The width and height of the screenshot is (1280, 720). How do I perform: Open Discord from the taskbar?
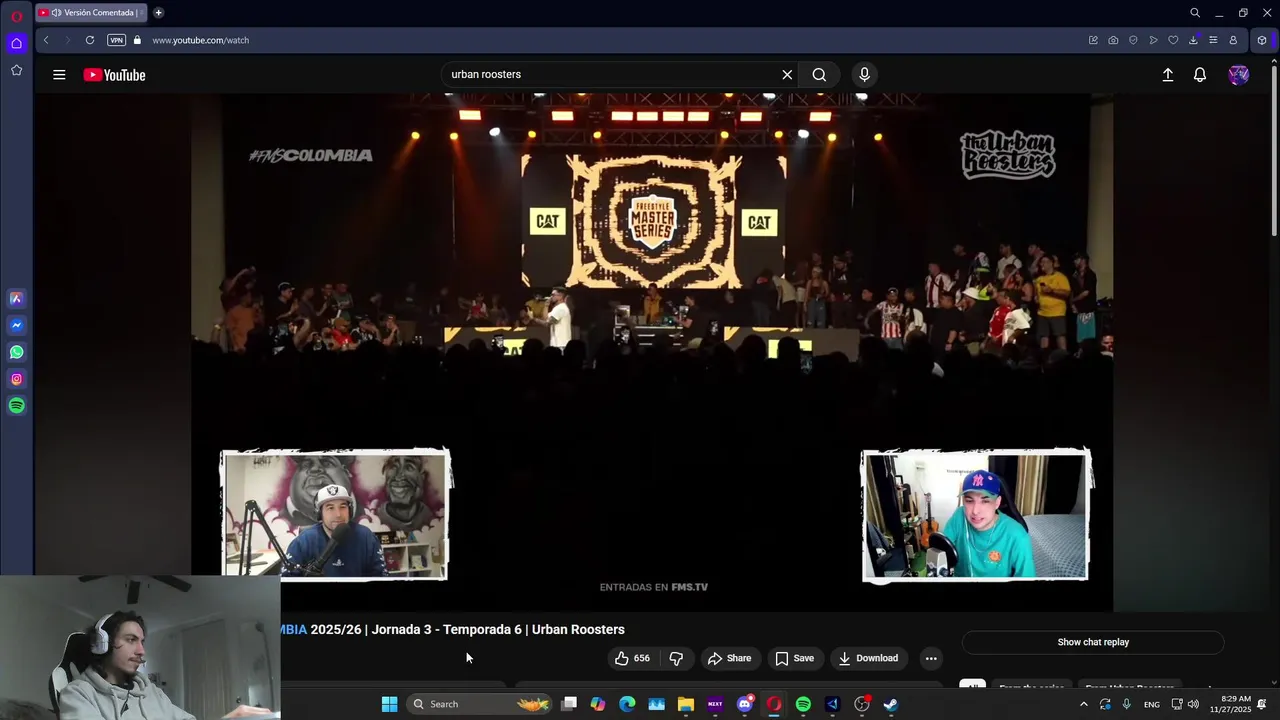click(745, 704)
